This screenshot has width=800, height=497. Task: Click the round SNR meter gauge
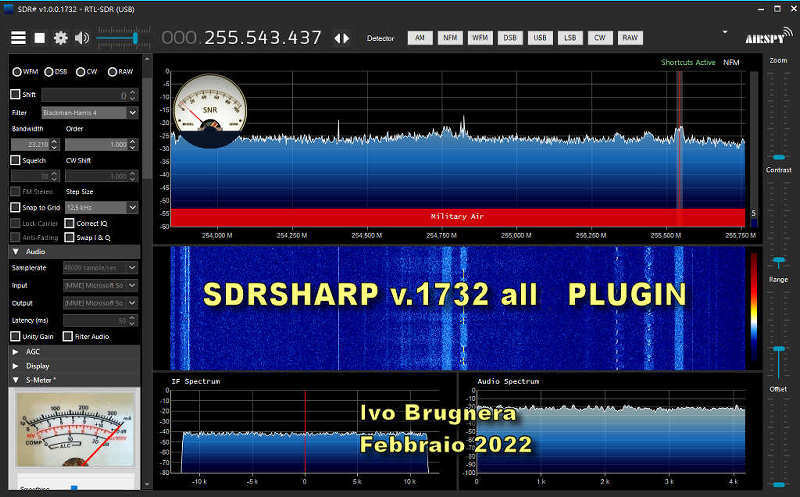point(210,111)
